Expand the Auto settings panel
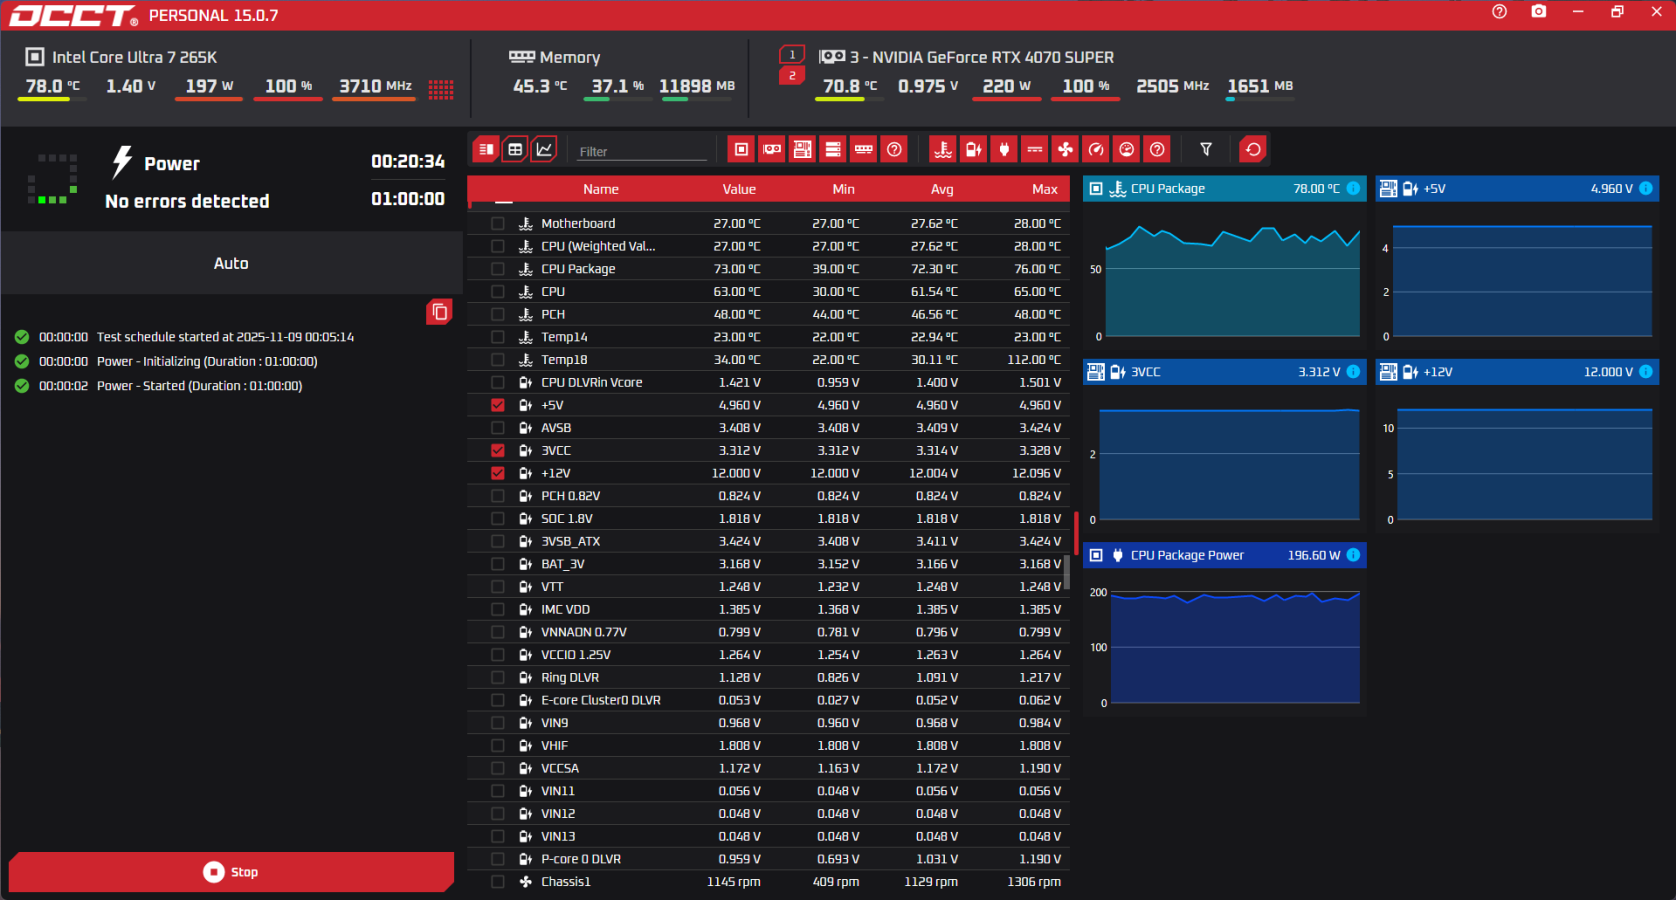The image size is (1676, 900). pyautogui.click(x=231, y=263)
